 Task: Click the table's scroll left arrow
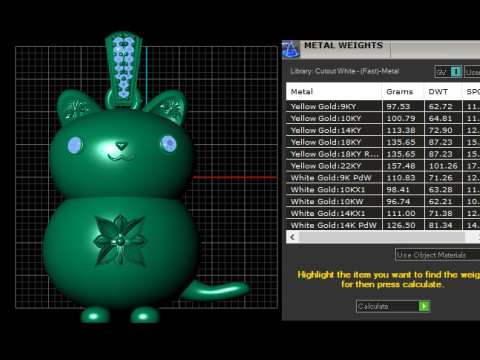[x=293, y=237]
